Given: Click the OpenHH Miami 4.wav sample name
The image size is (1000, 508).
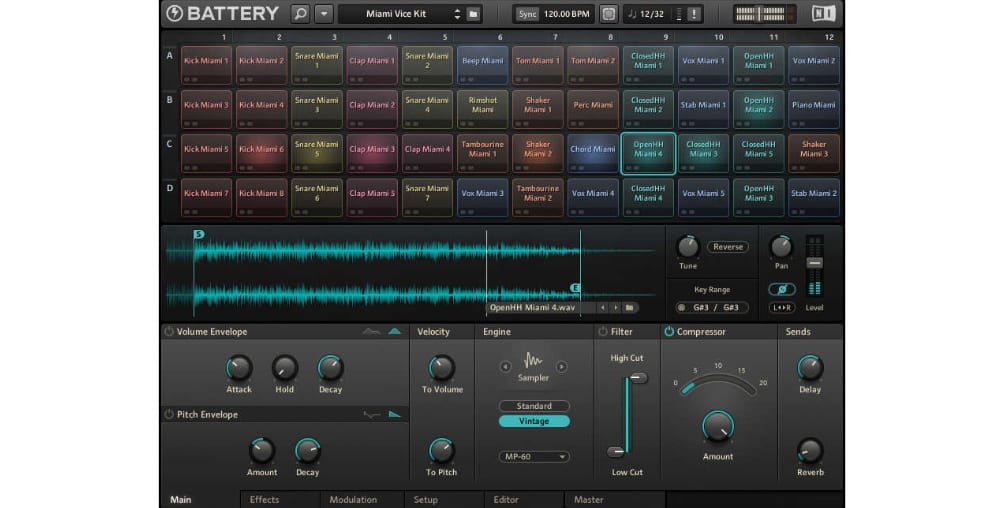Looking at the screenshot, I should [532, 308].
